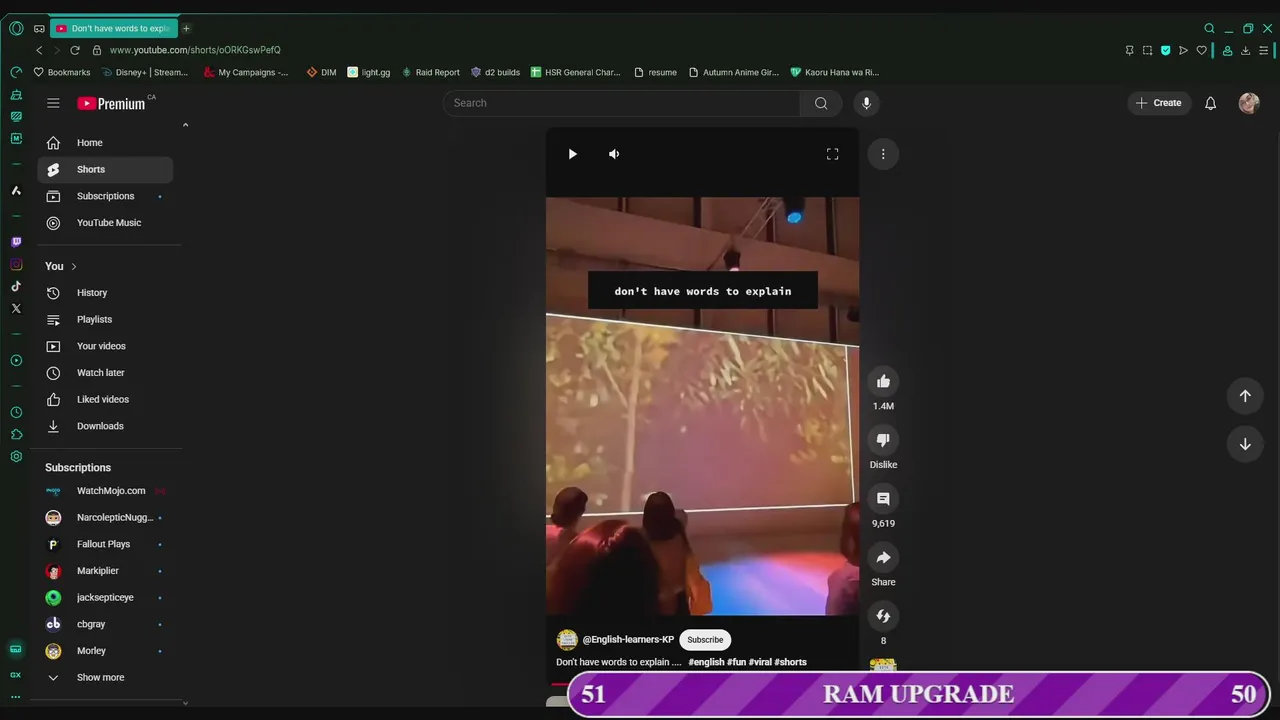This screenshot has width=1280, height=720.
Task: Expand the You section chevron
Action: [x=73, y=266]
